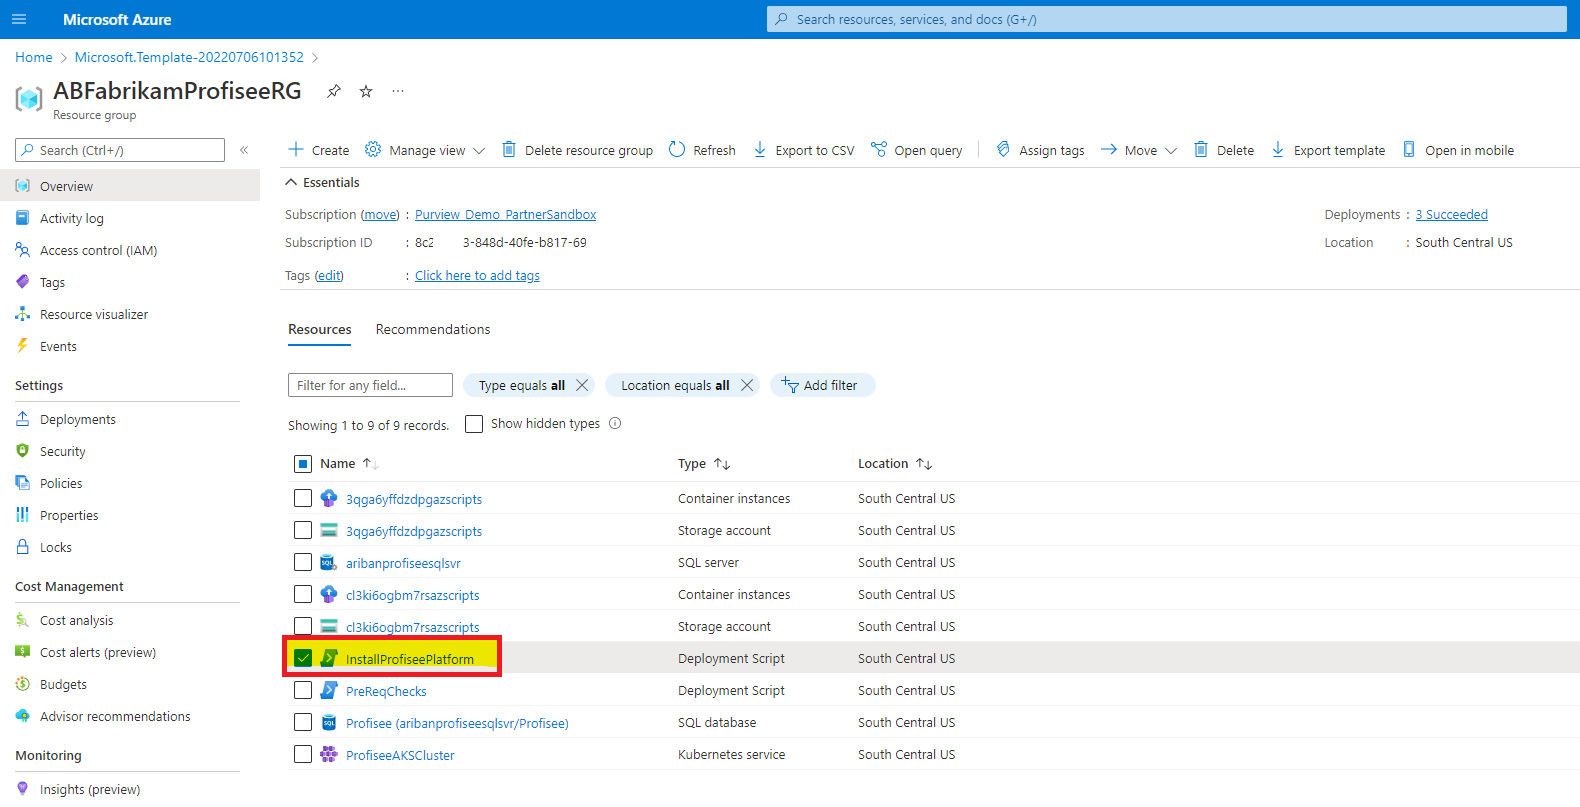Open the Azure portal hamburger menu
The height and width of the screenshot is (807, 1580).
click(x=19, y=19)
